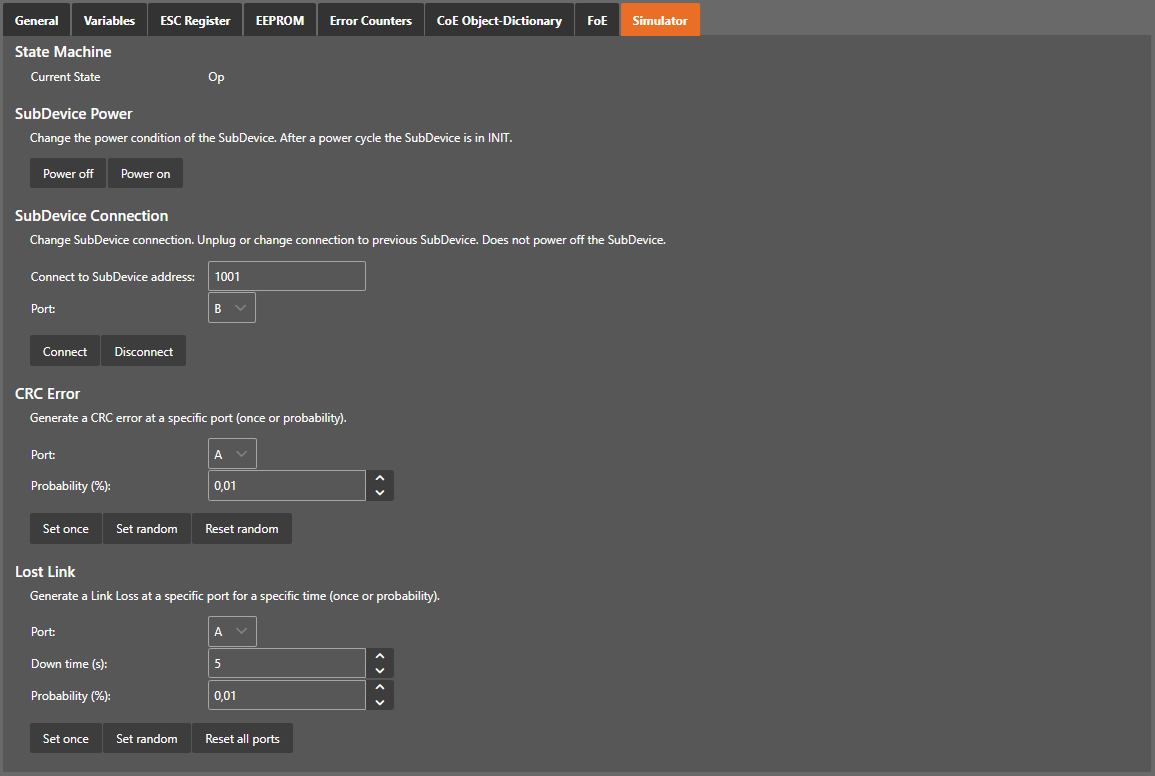Click Set once under CRC Error
This screenshot has width=1155, height=776.
click(x=66, y=528)
